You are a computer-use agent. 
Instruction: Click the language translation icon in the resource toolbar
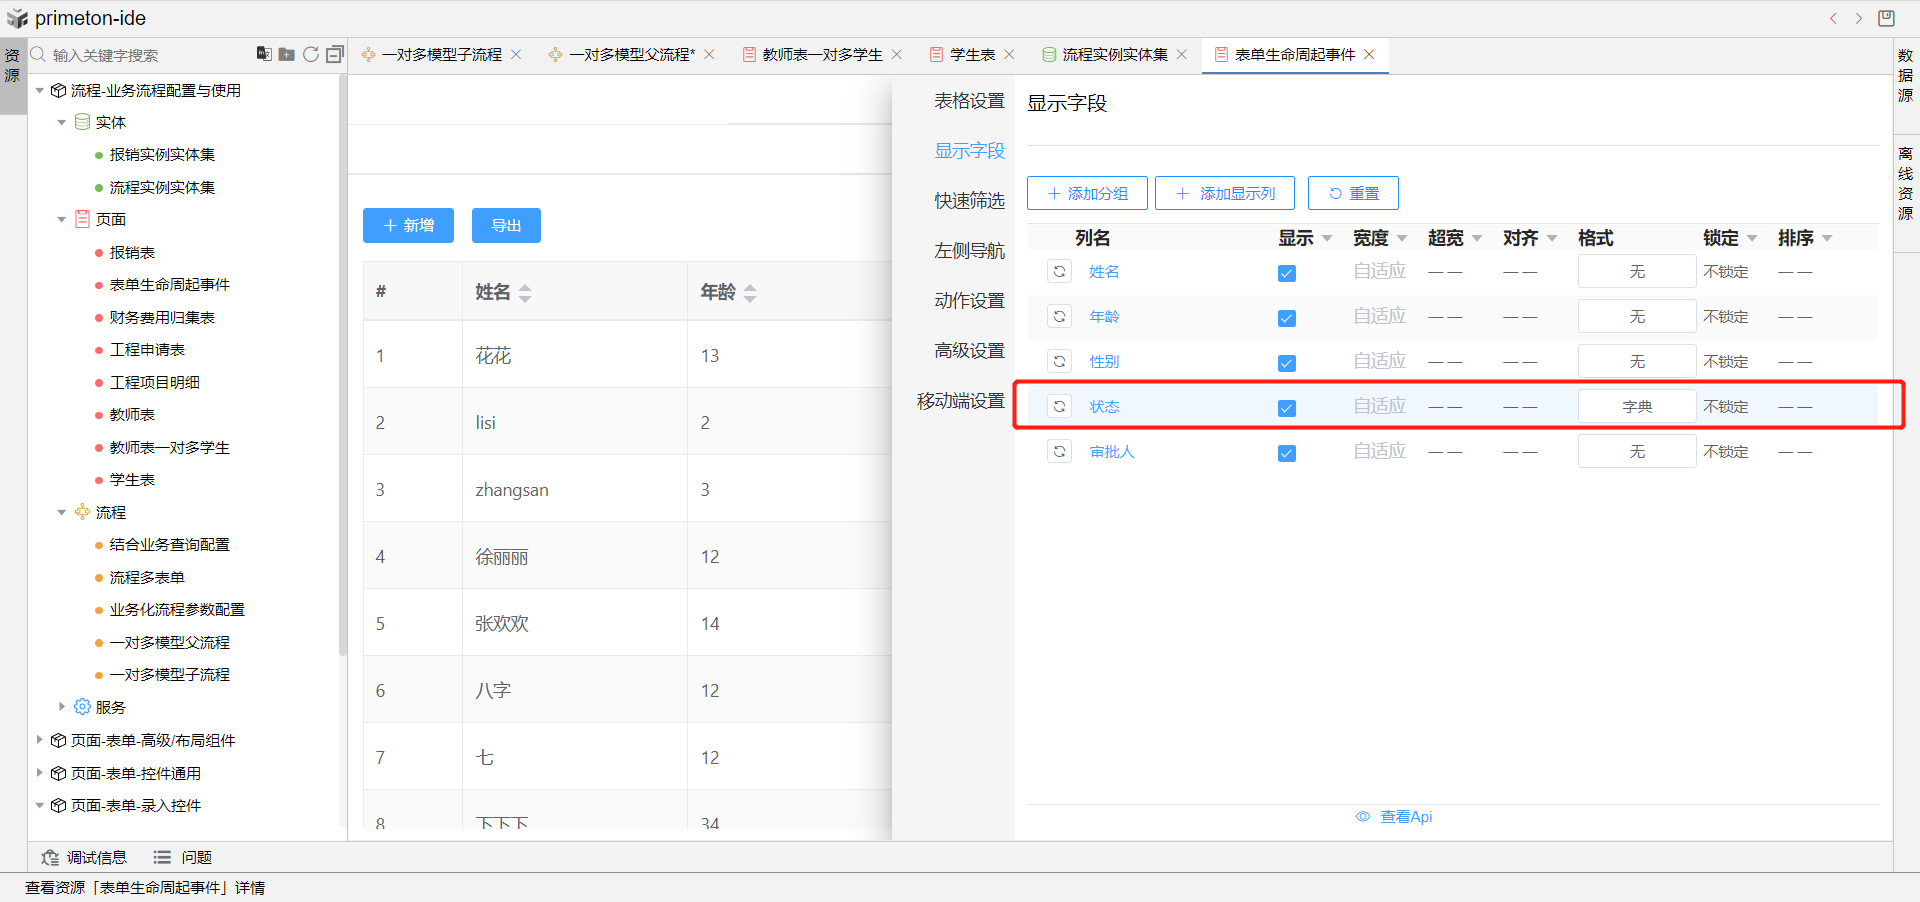(x=263, y=54)
